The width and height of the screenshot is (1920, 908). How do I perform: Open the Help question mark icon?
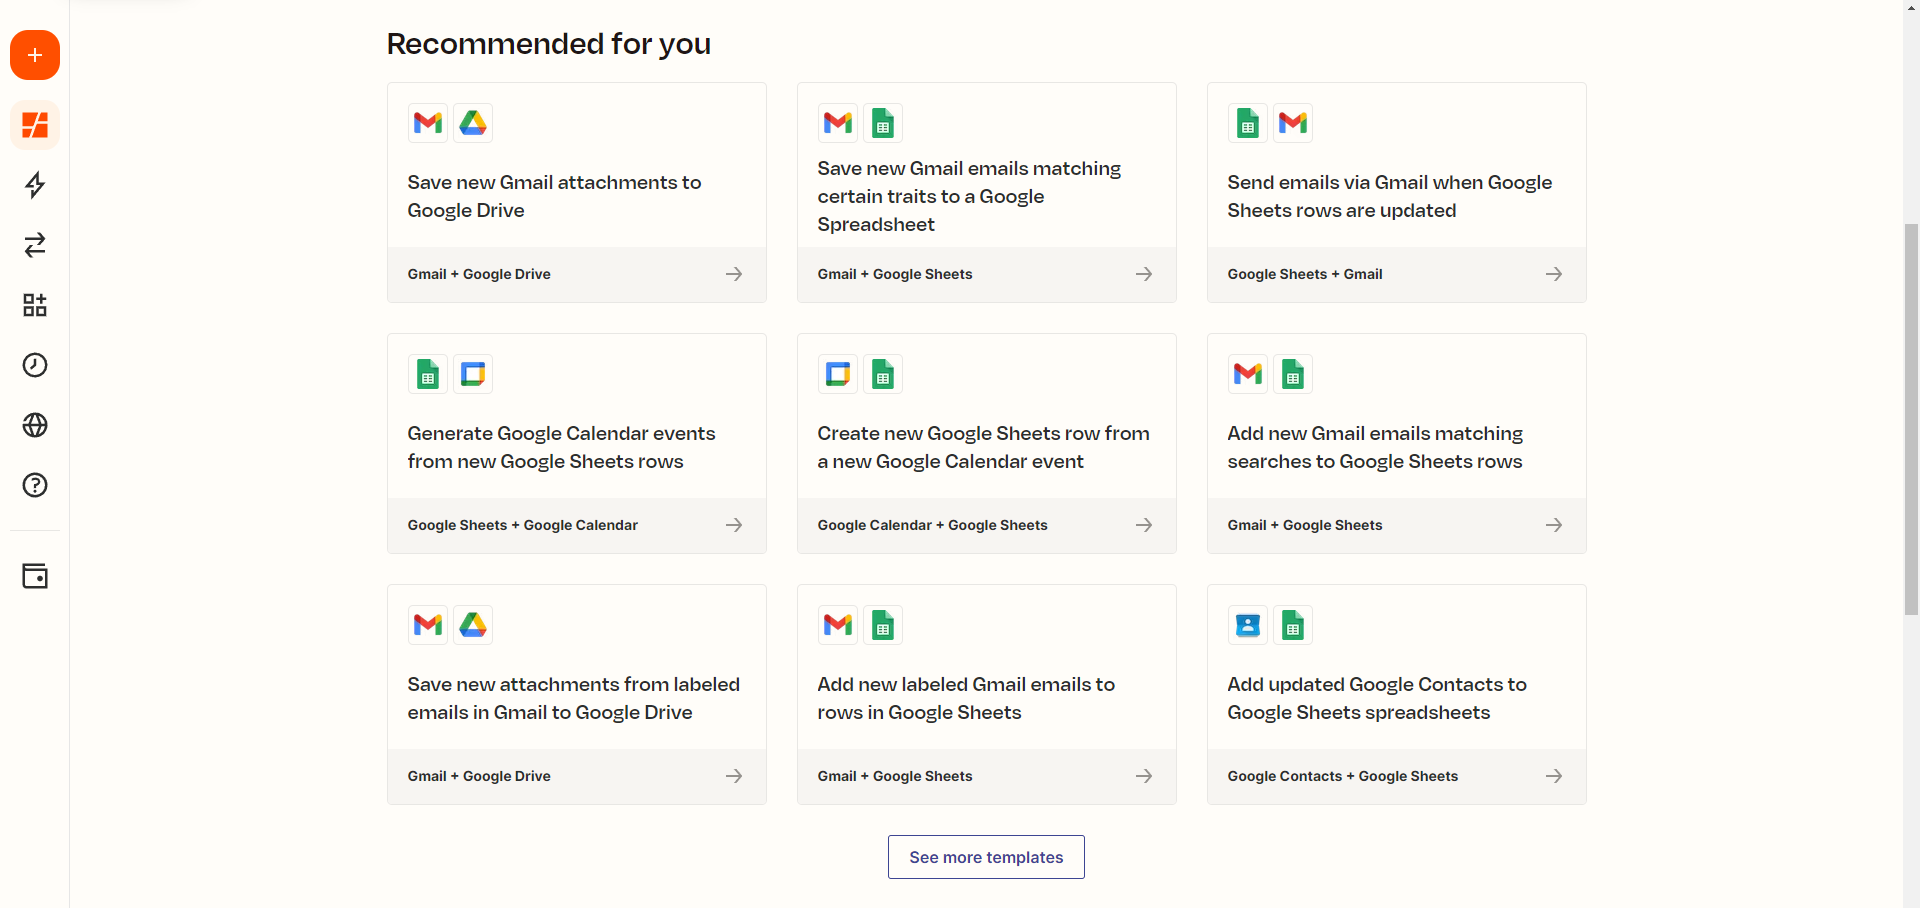(35, 485)
